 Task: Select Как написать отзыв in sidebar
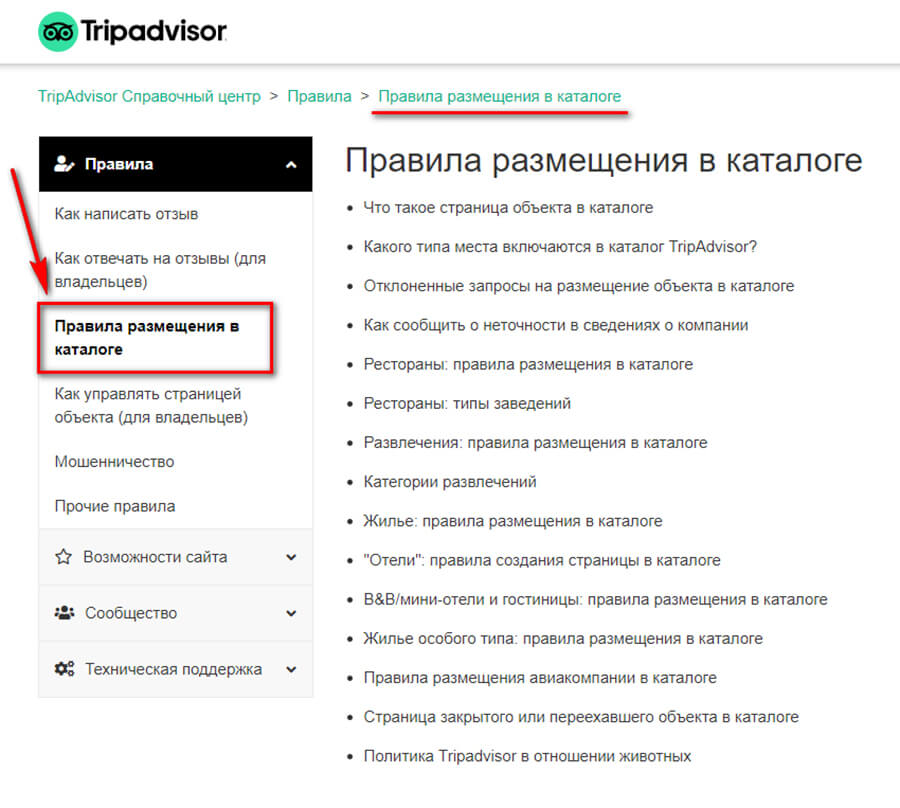coord(126,214)
